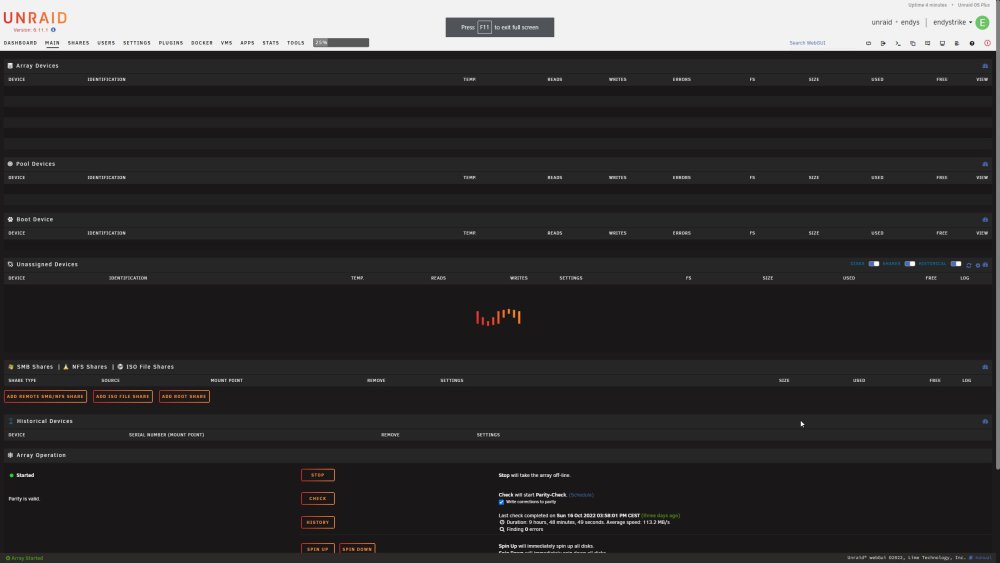Click the file manager copy icon
1000x563 pixels.
(x=913, y=43)
